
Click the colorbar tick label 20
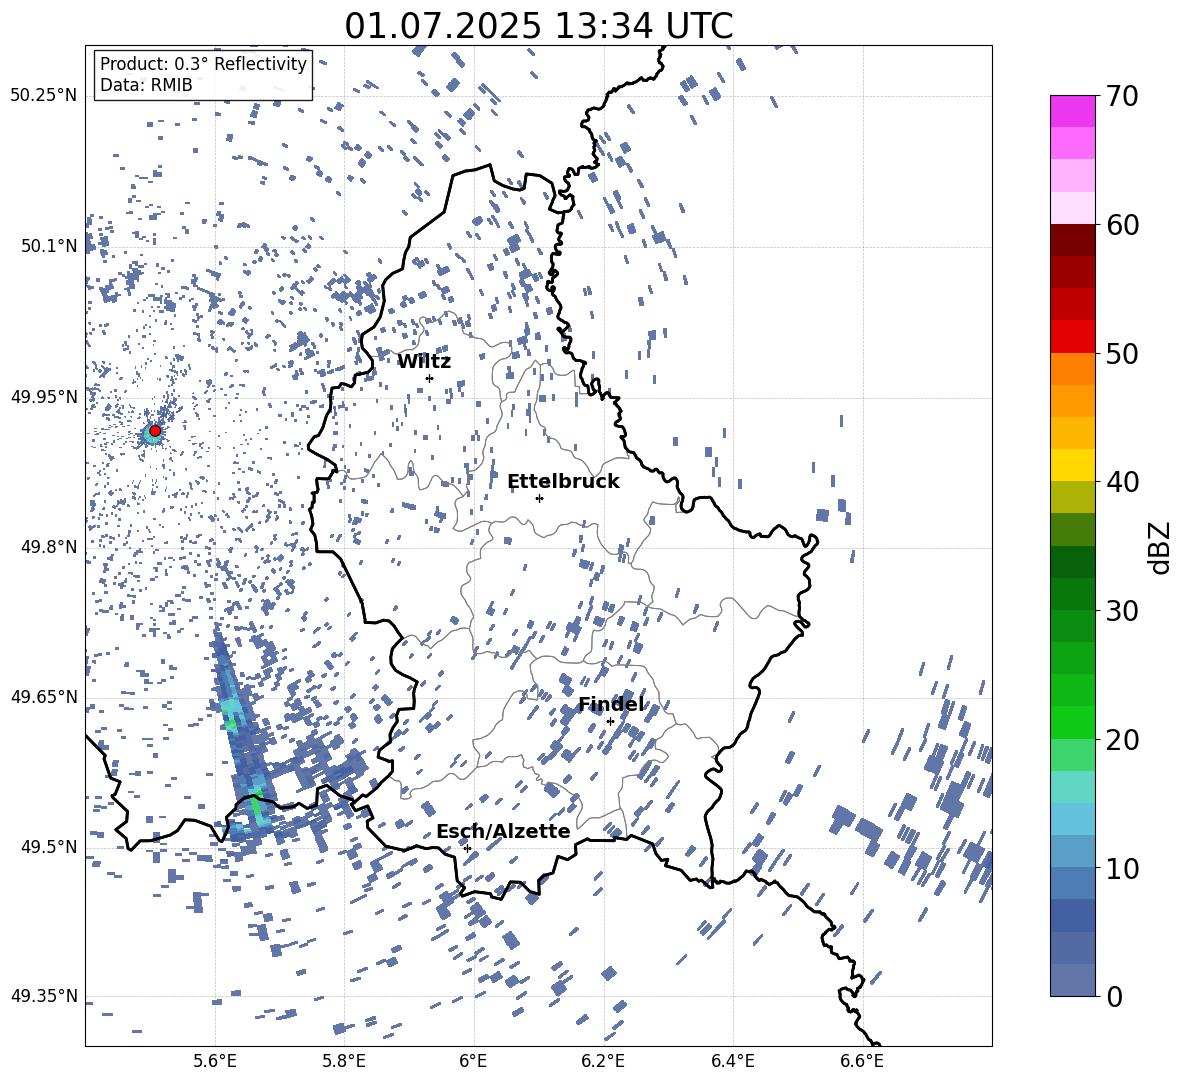[1123, 739]
